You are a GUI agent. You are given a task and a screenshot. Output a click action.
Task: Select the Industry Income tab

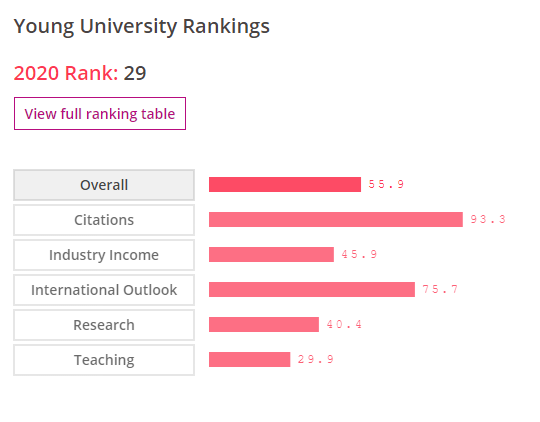104,255
